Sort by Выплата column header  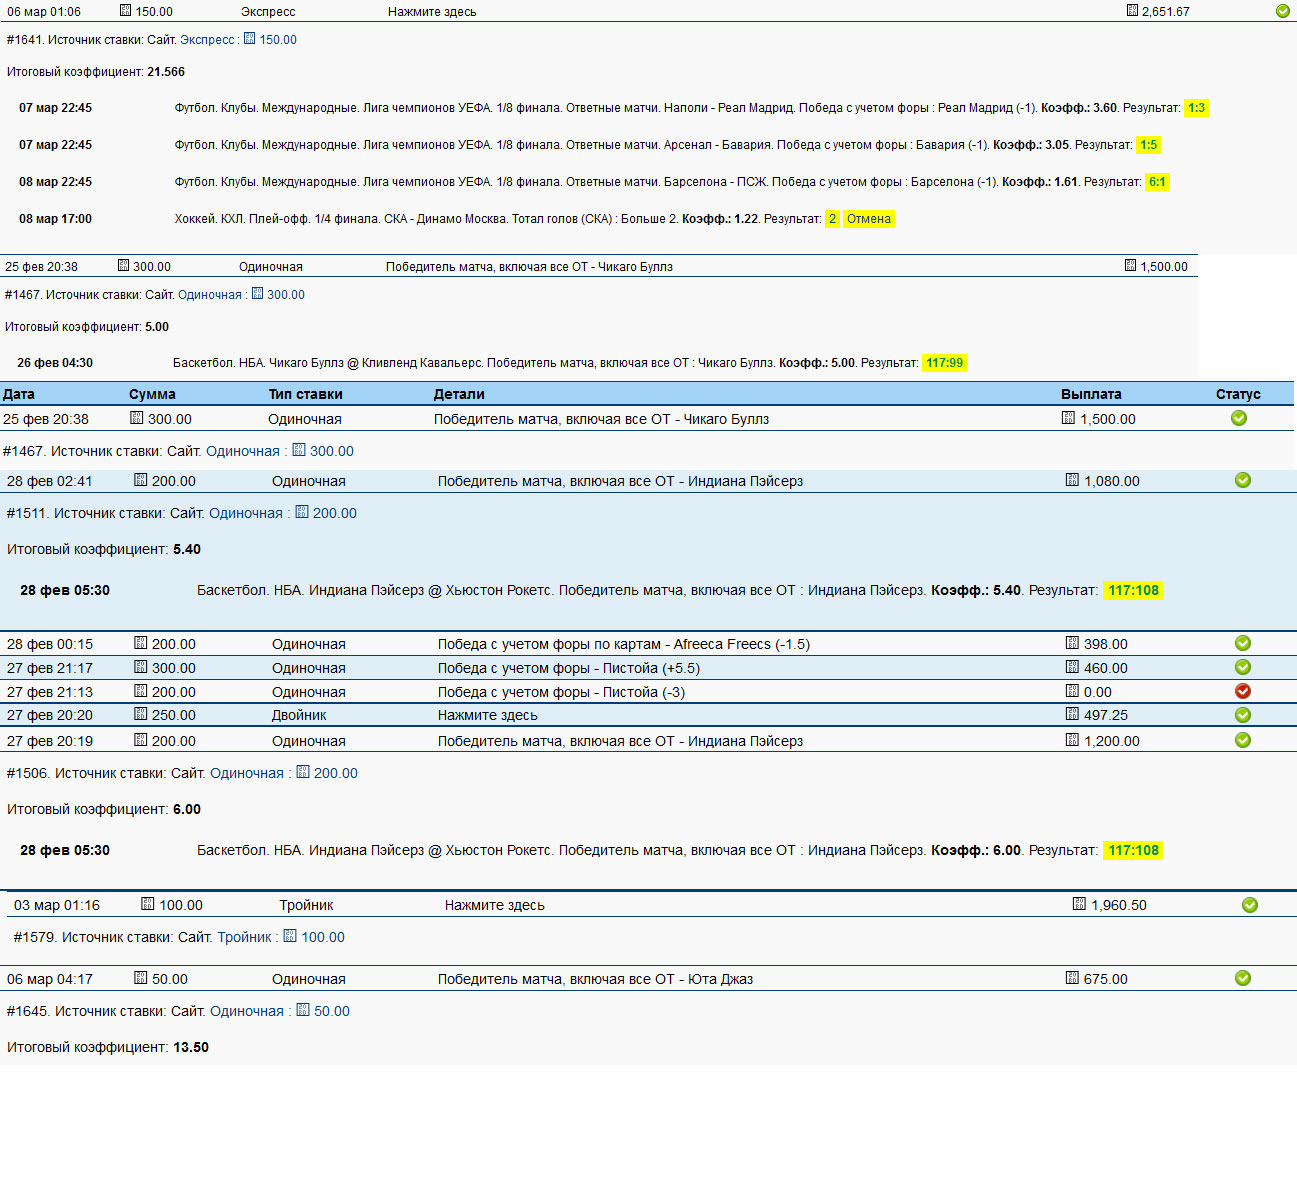pyautogui.click(x=1091, y=394)
